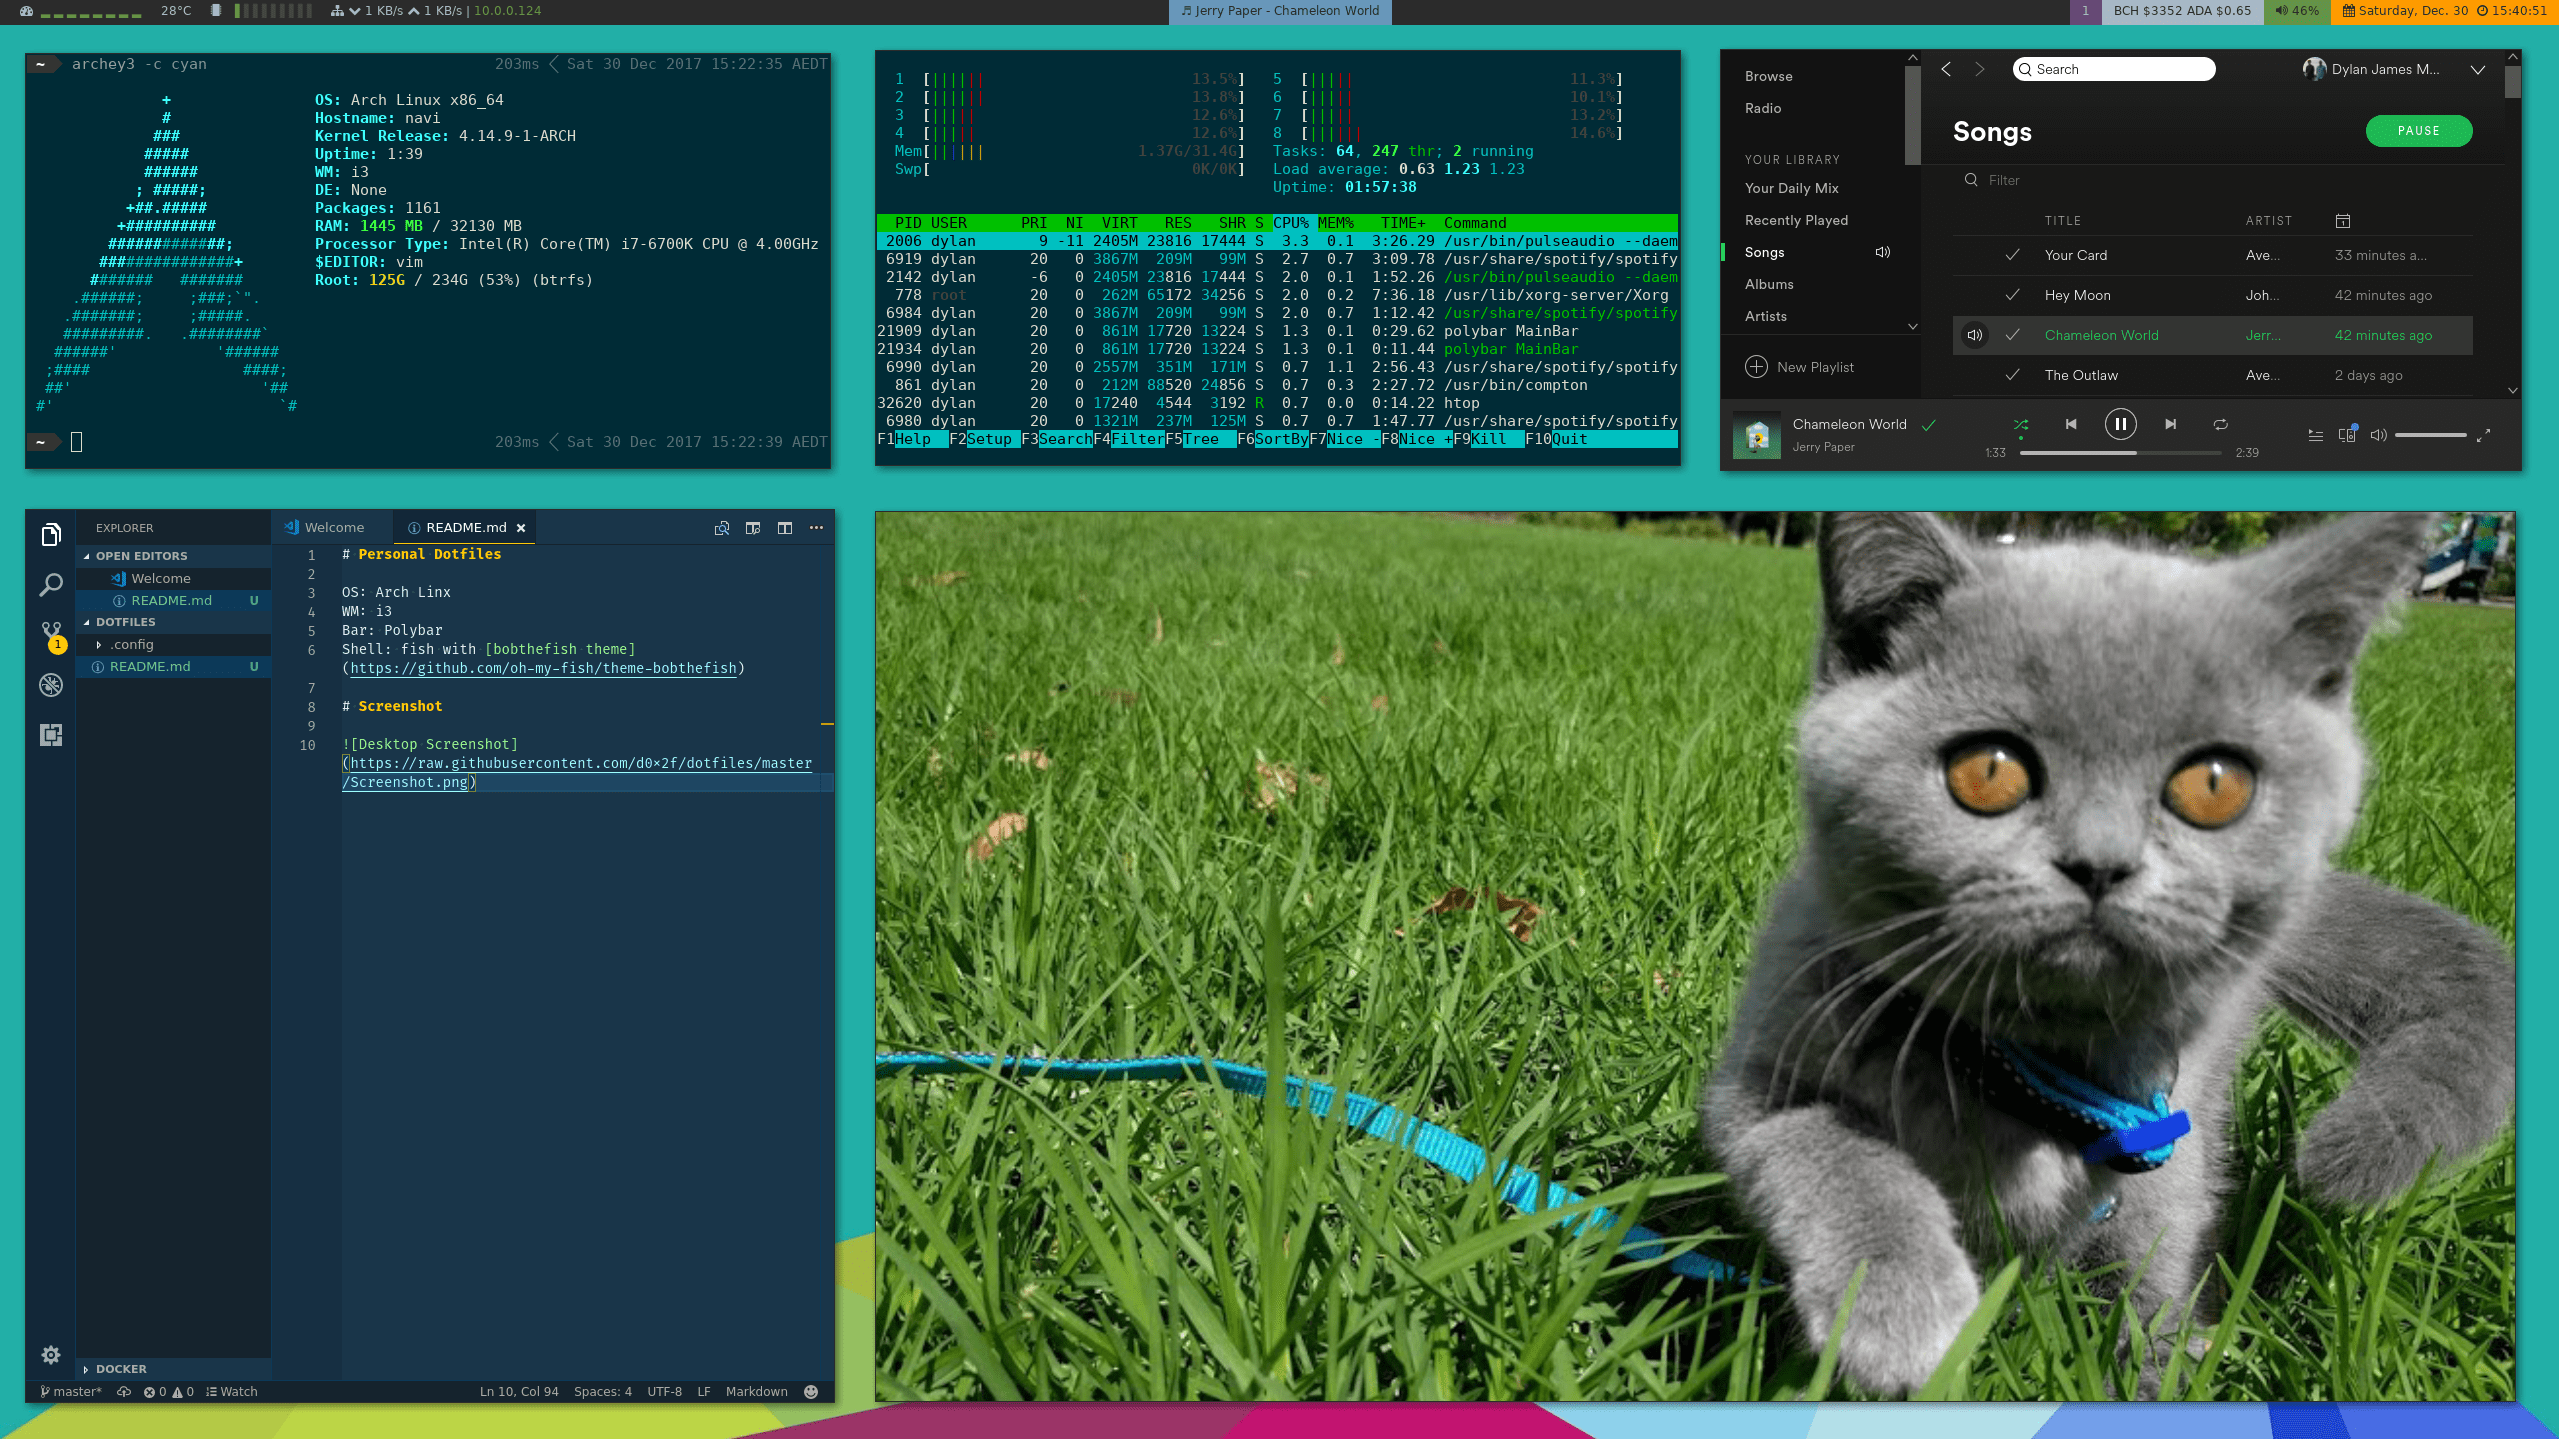Image resolution: width=2559 pixels, height=1439 pixels.
Task: Toggle shuffle in Spotify player
Action: (2021, 424)
